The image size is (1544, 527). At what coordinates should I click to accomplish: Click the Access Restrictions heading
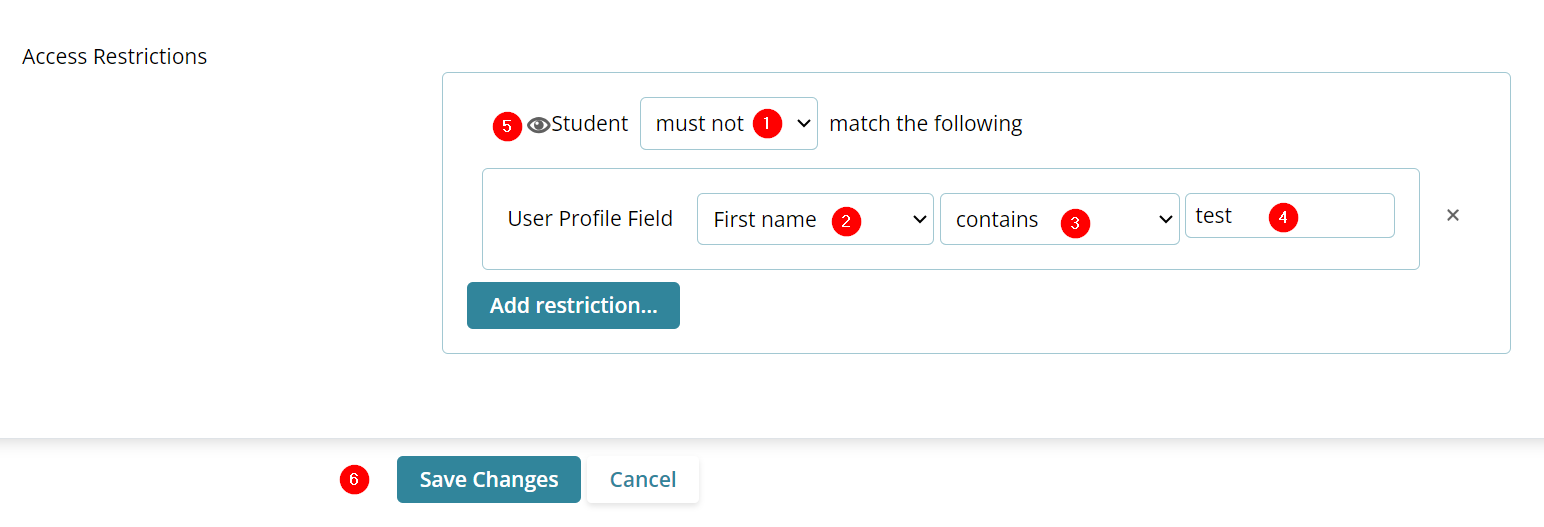114,57
